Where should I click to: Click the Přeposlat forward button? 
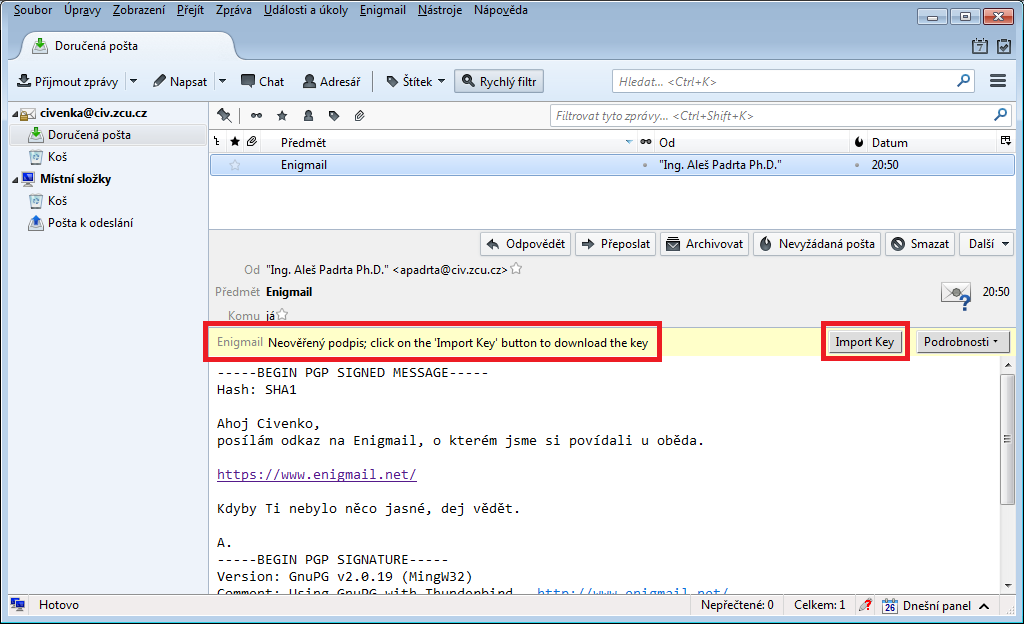click(615, 244)
